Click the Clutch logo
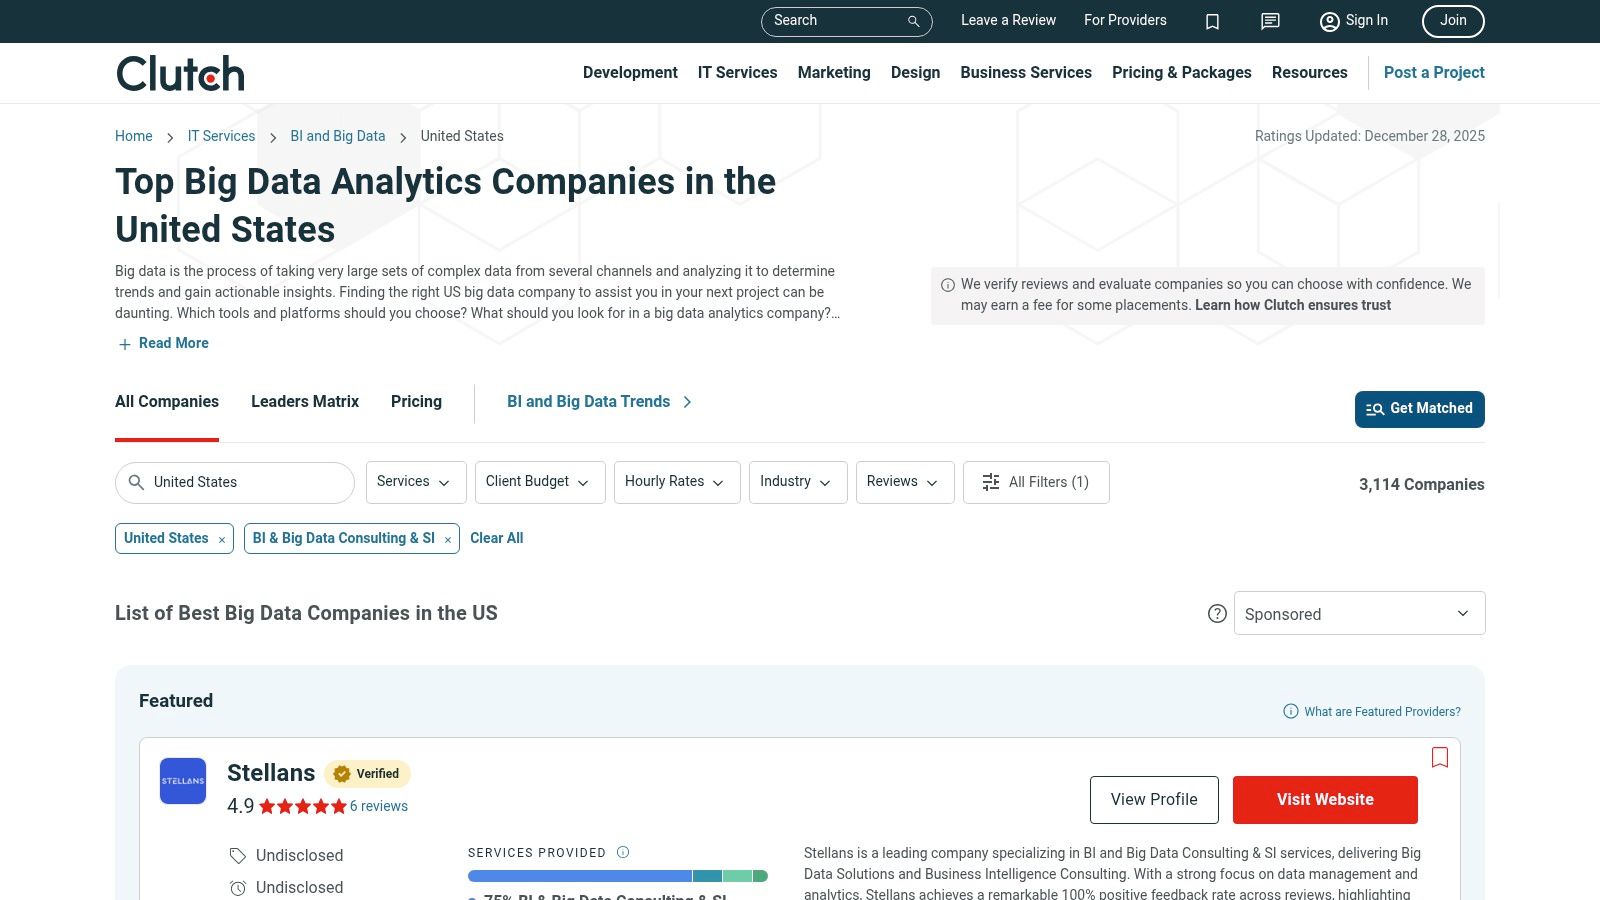Screen dimensions: 1600x900 tap(180, 72)
